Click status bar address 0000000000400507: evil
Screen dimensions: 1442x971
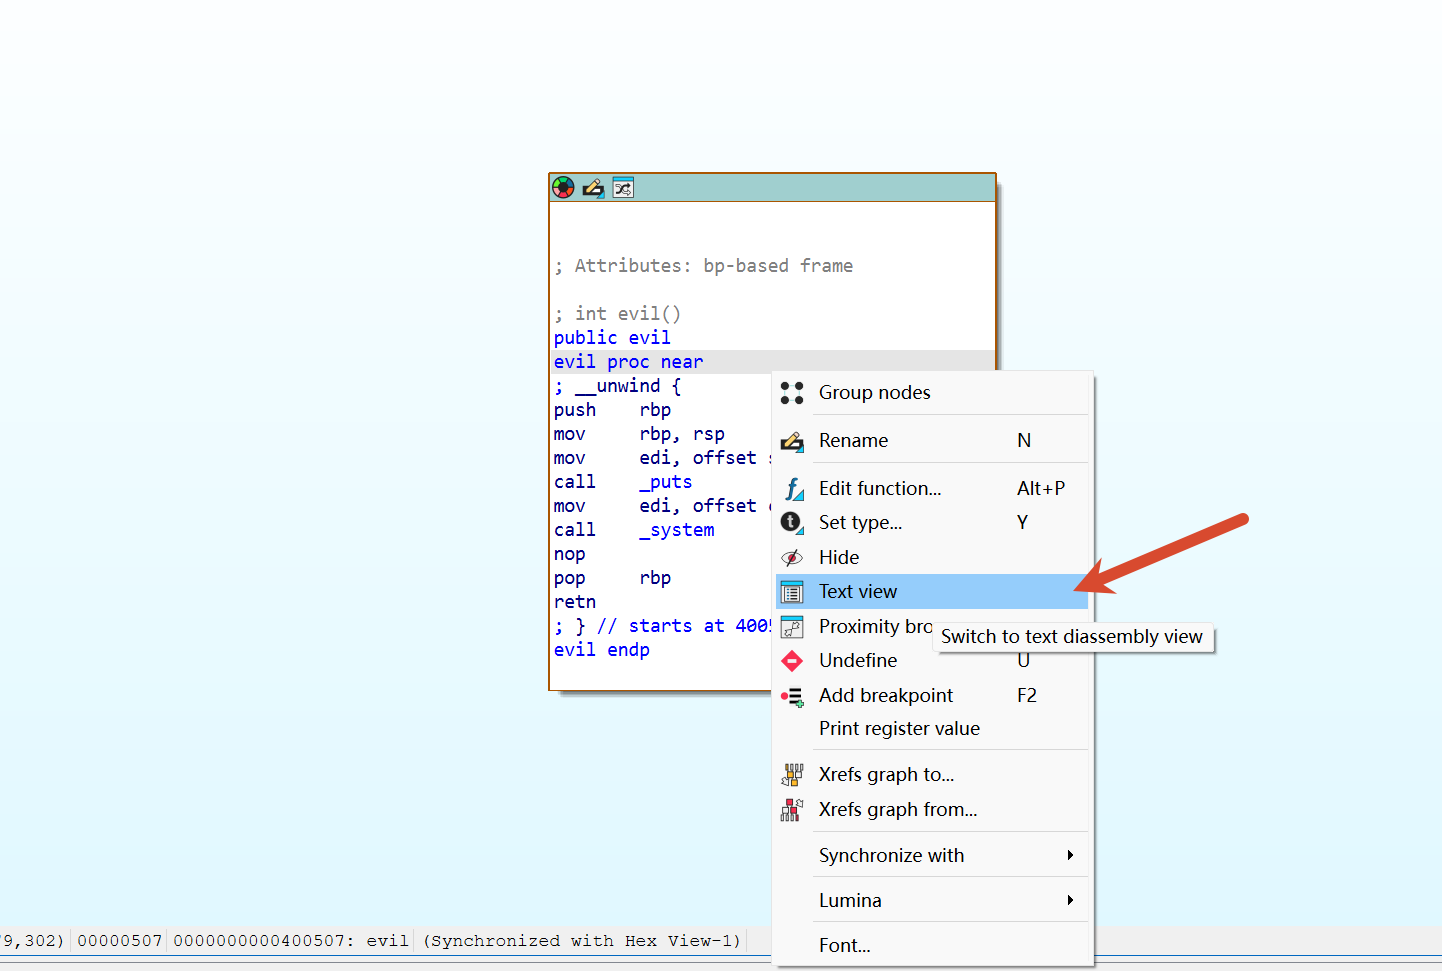(x=291, y=941)
